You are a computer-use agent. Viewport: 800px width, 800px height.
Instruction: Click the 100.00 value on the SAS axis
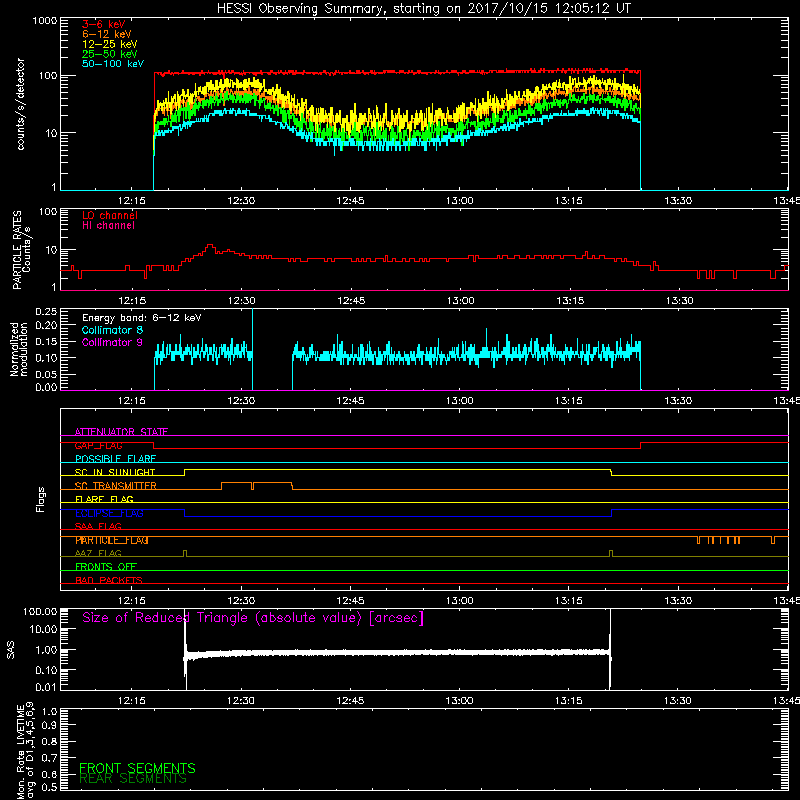(x=40, y=611)
